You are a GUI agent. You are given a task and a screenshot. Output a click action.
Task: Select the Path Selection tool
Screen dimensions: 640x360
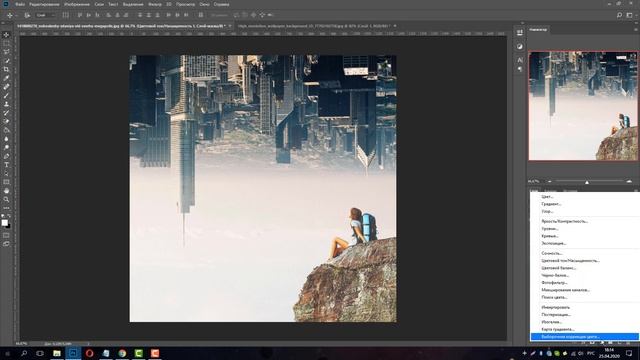click(6, 173)
